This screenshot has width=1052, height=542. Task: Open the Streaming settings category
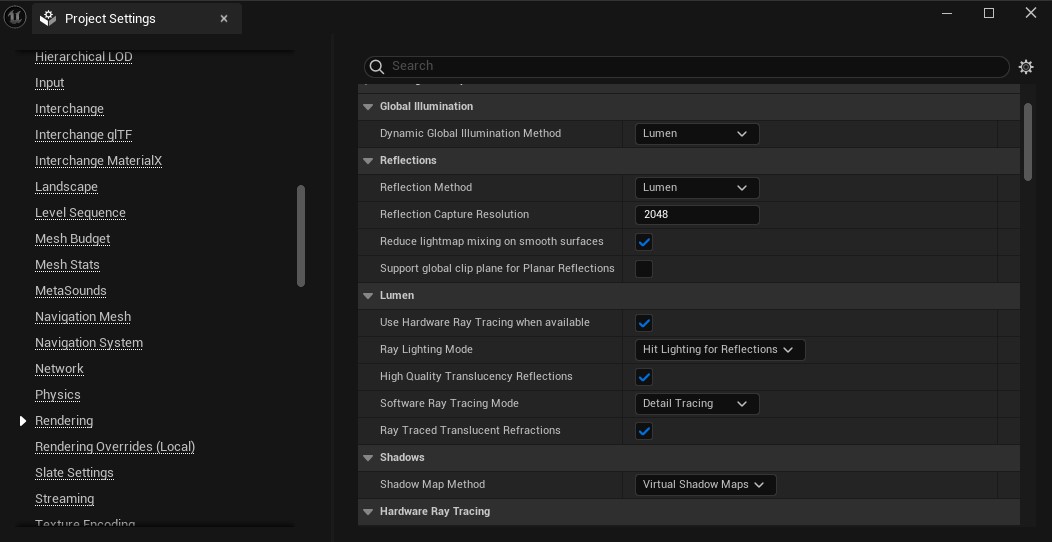(x=64, y=499)
